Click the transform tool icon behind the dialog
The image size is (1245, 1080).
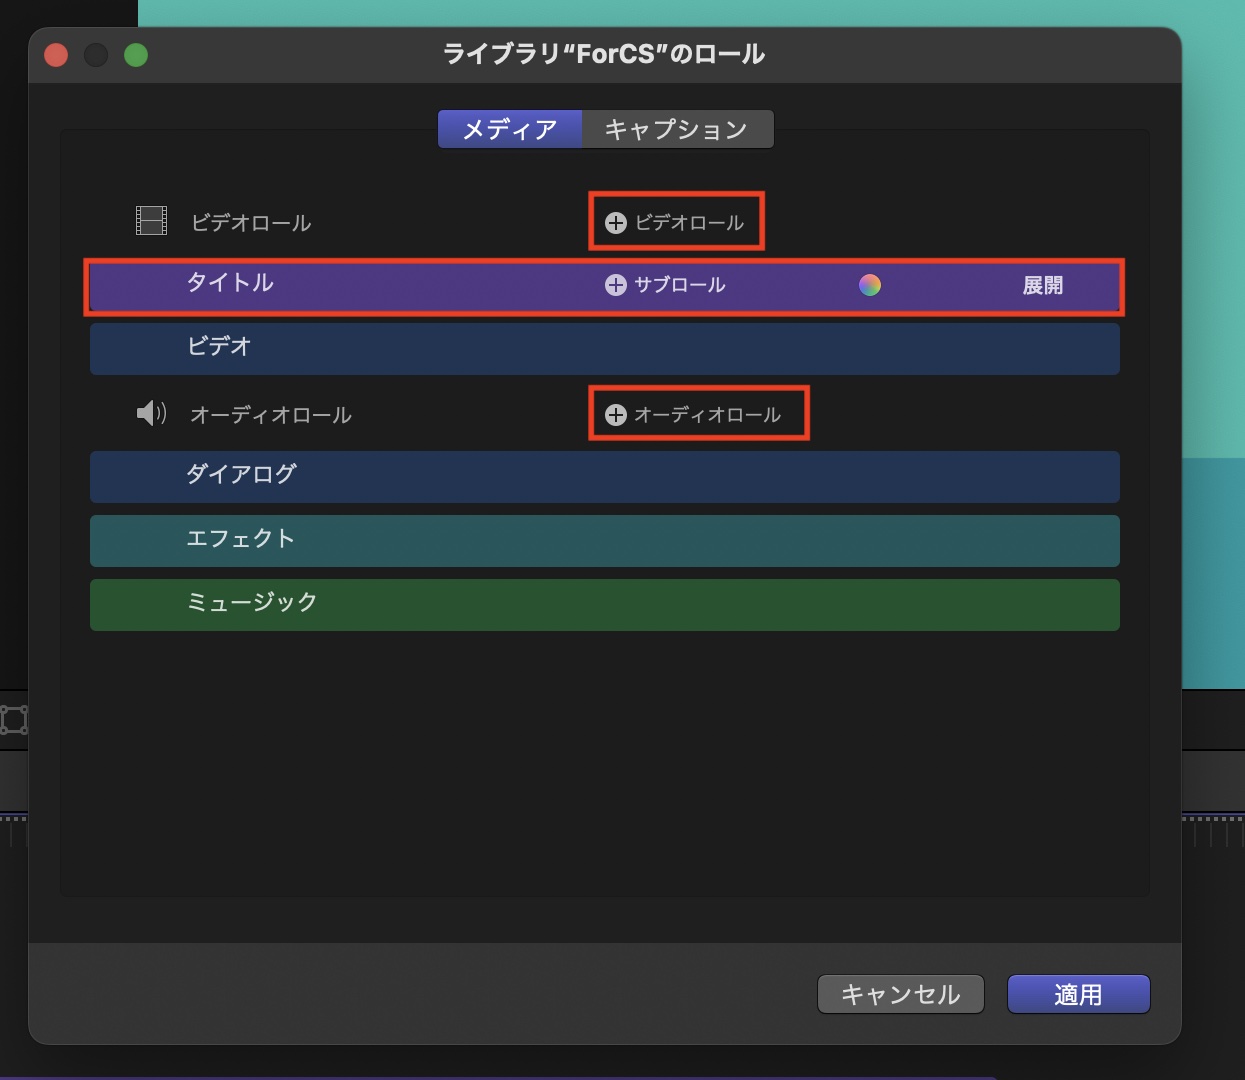coord(14,720)
